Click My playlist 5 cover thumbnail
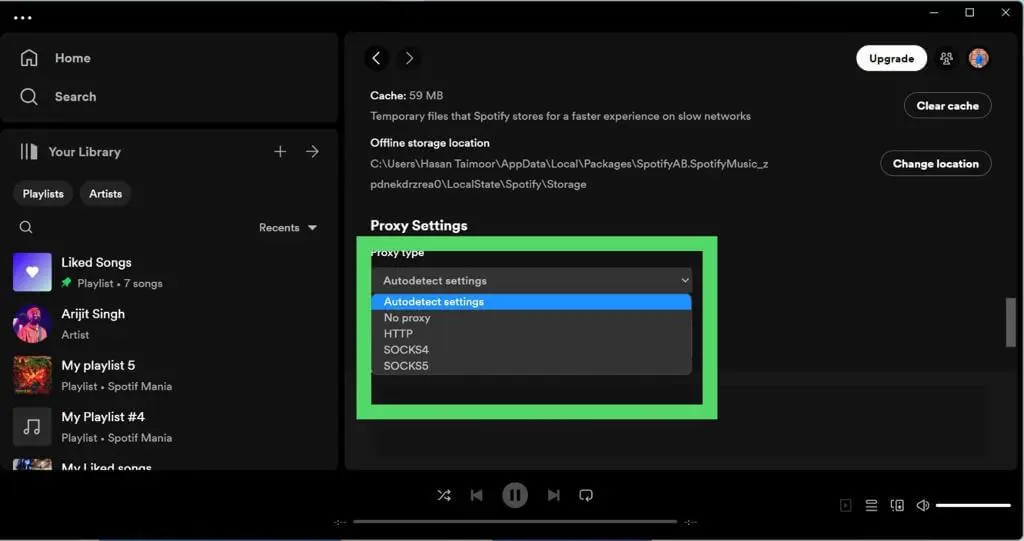Viewport: 1024px width, 541px height. 32,375
